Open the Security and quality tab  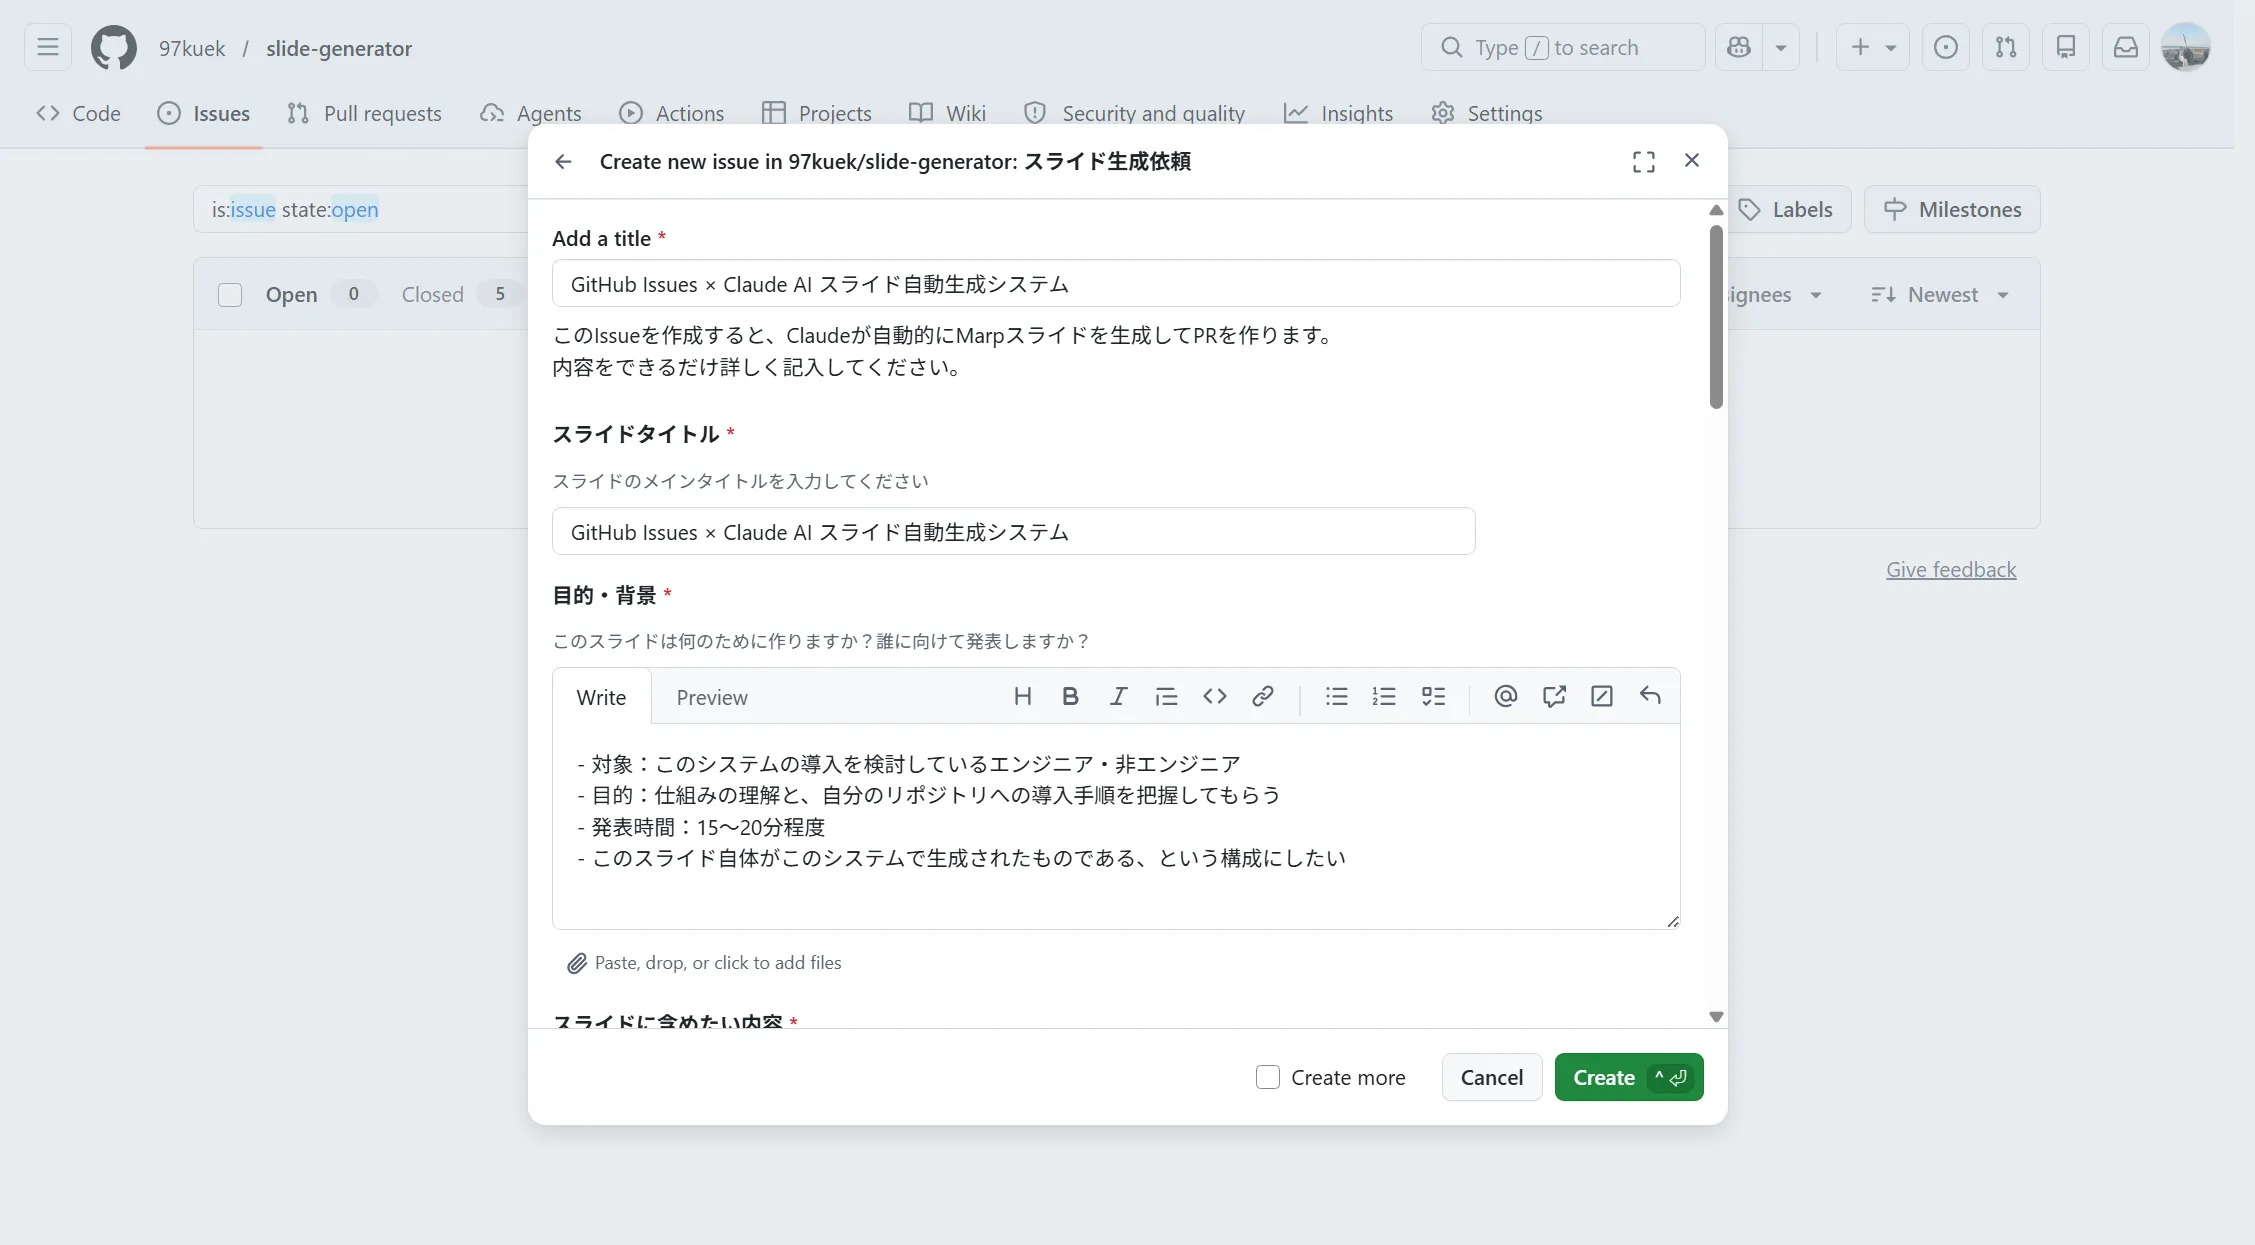coord(1134,113)
